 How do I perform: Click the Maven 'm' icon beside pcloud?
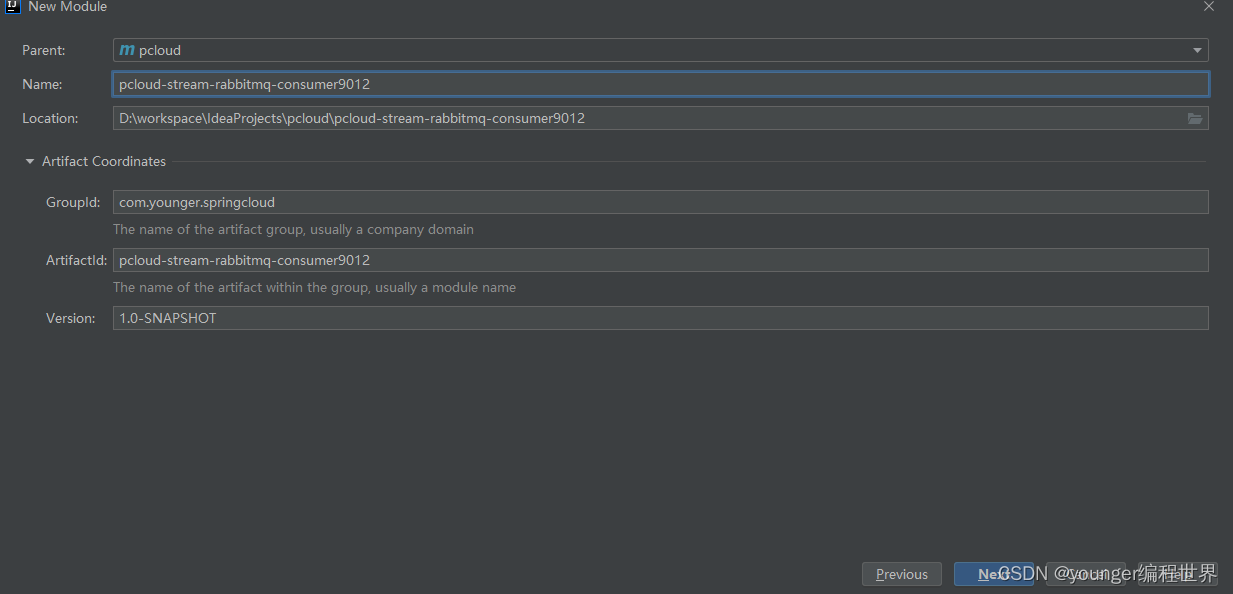(x=127, y=50)
